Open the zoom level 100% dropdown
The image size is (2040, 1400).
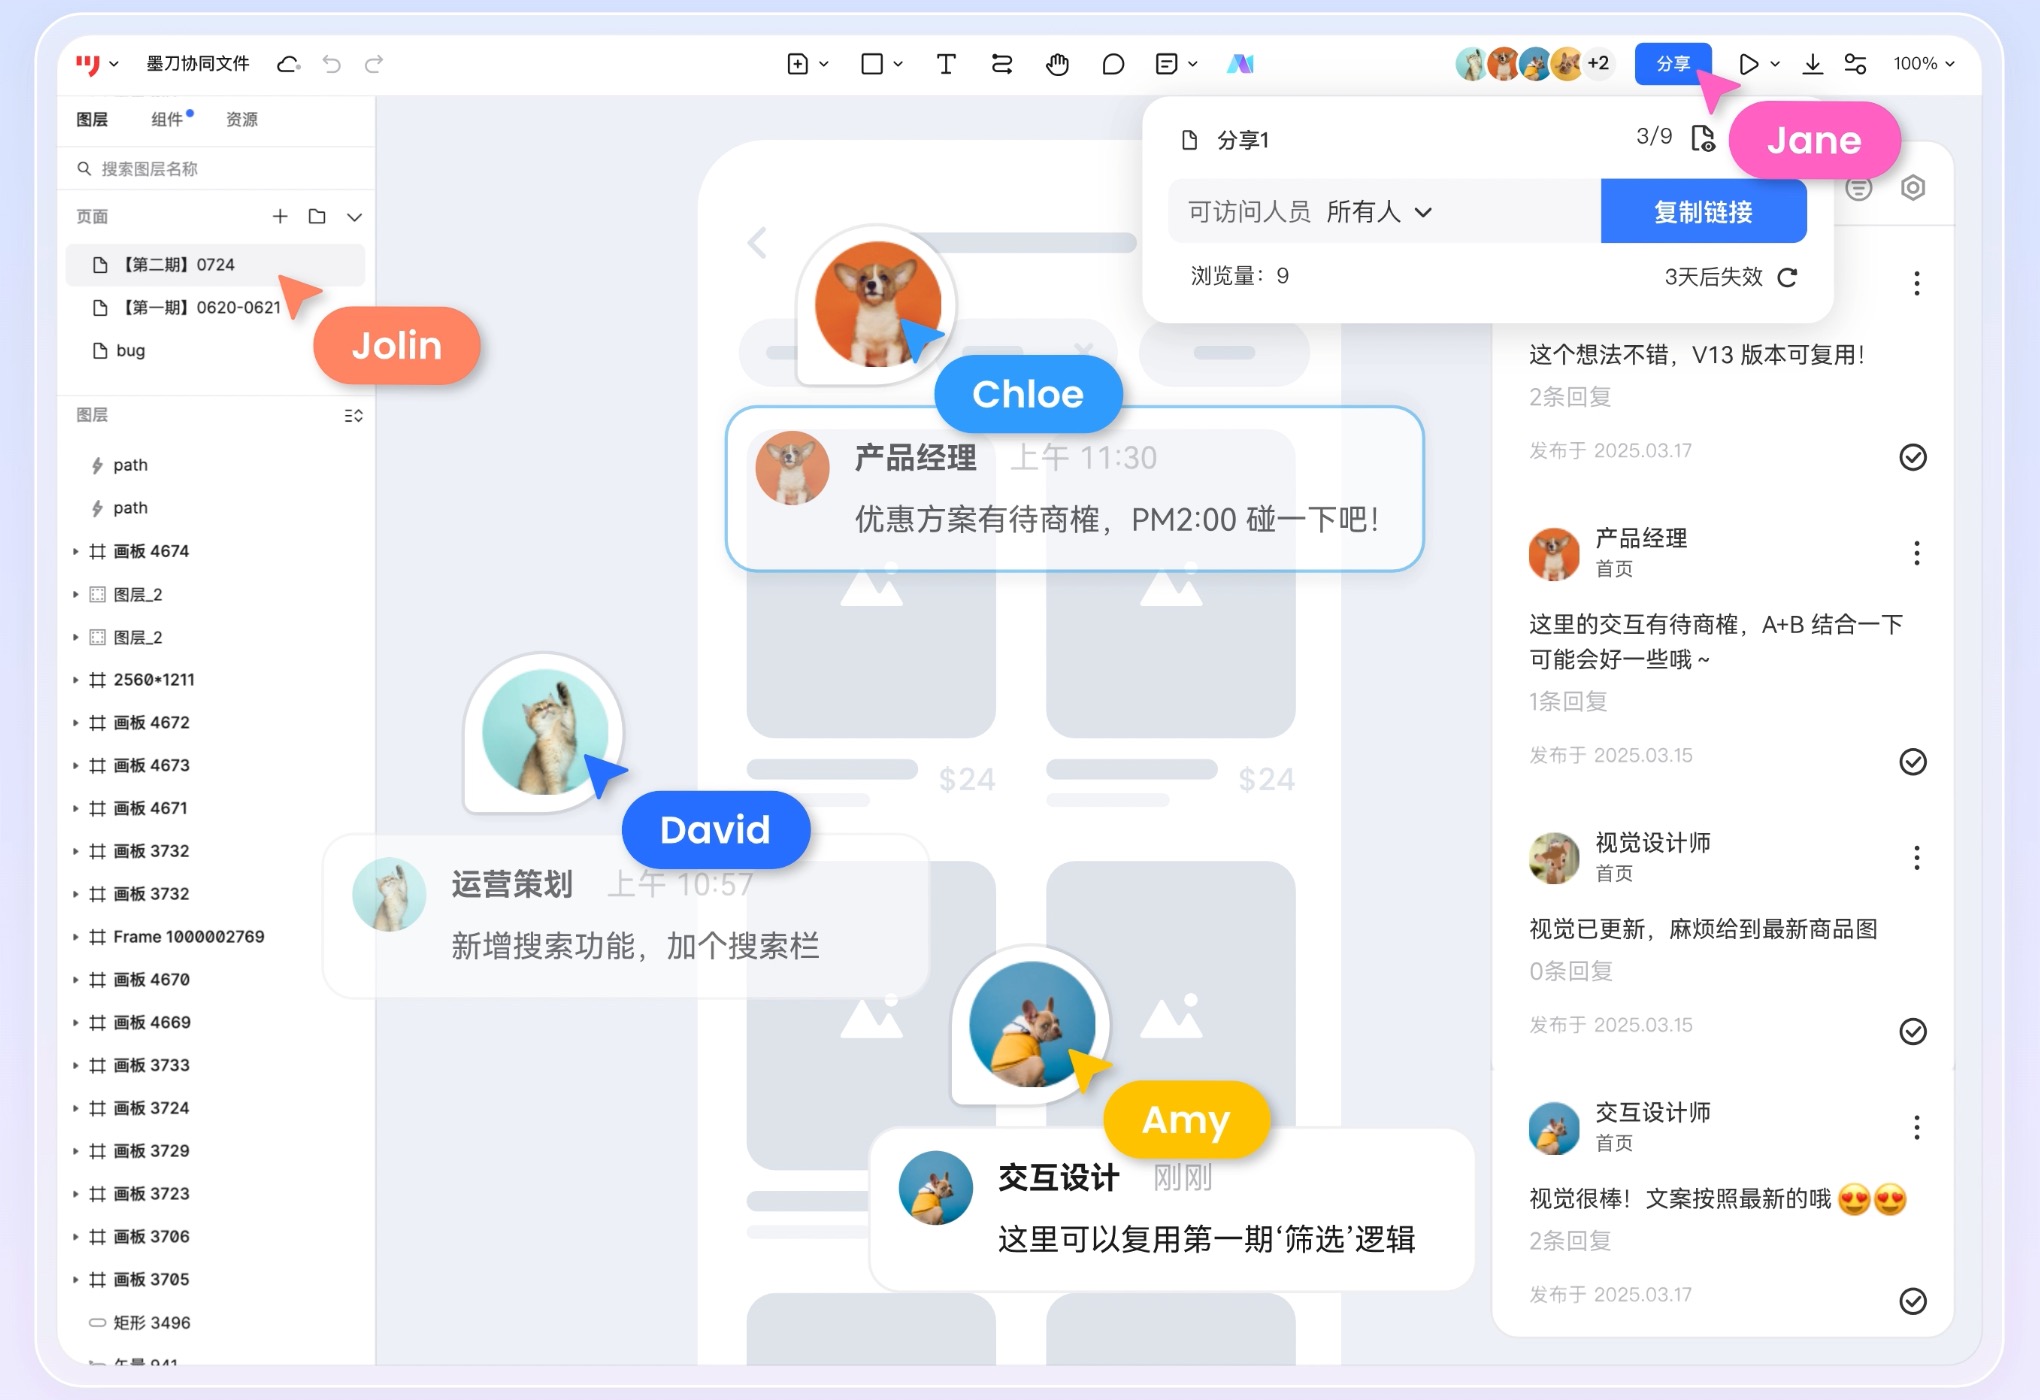tap(1922, 63)
